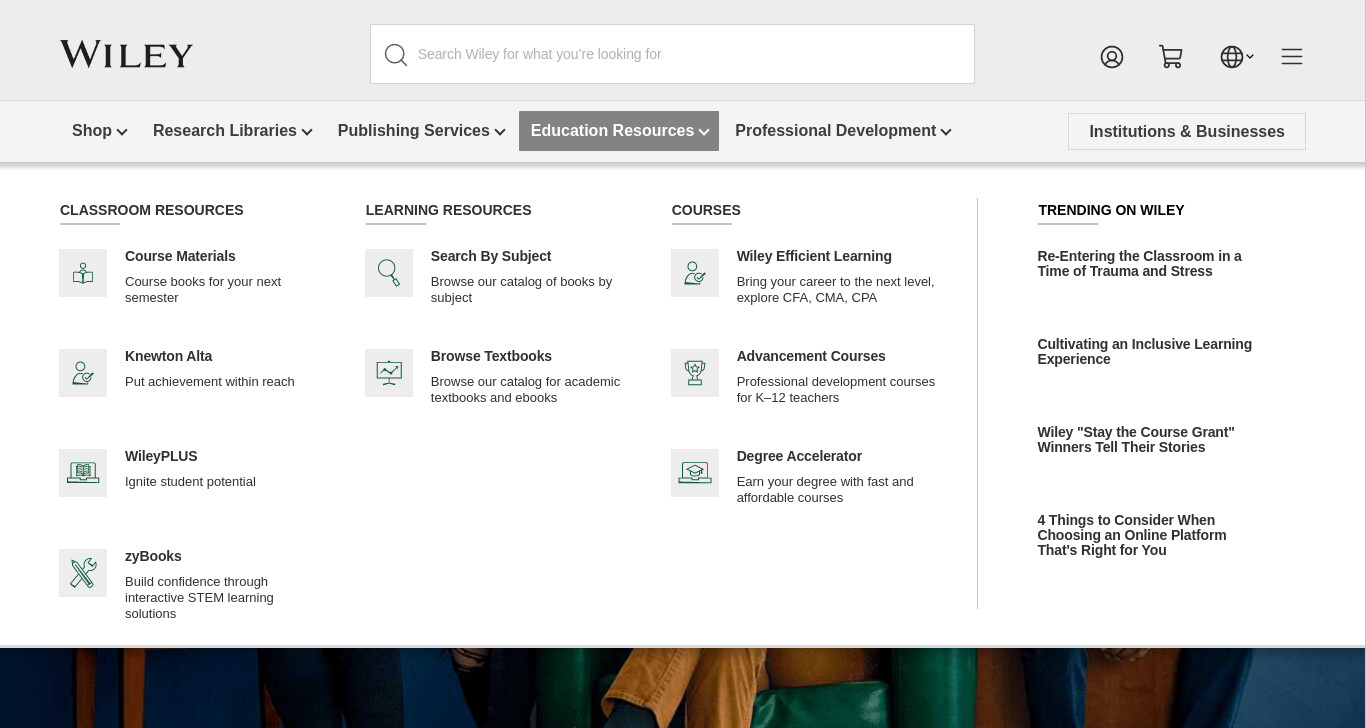Open 'Cultivating an Inclusive Learning Experience' article
This screenshot has width=1366, height=728.
[x=1144, y=352]
